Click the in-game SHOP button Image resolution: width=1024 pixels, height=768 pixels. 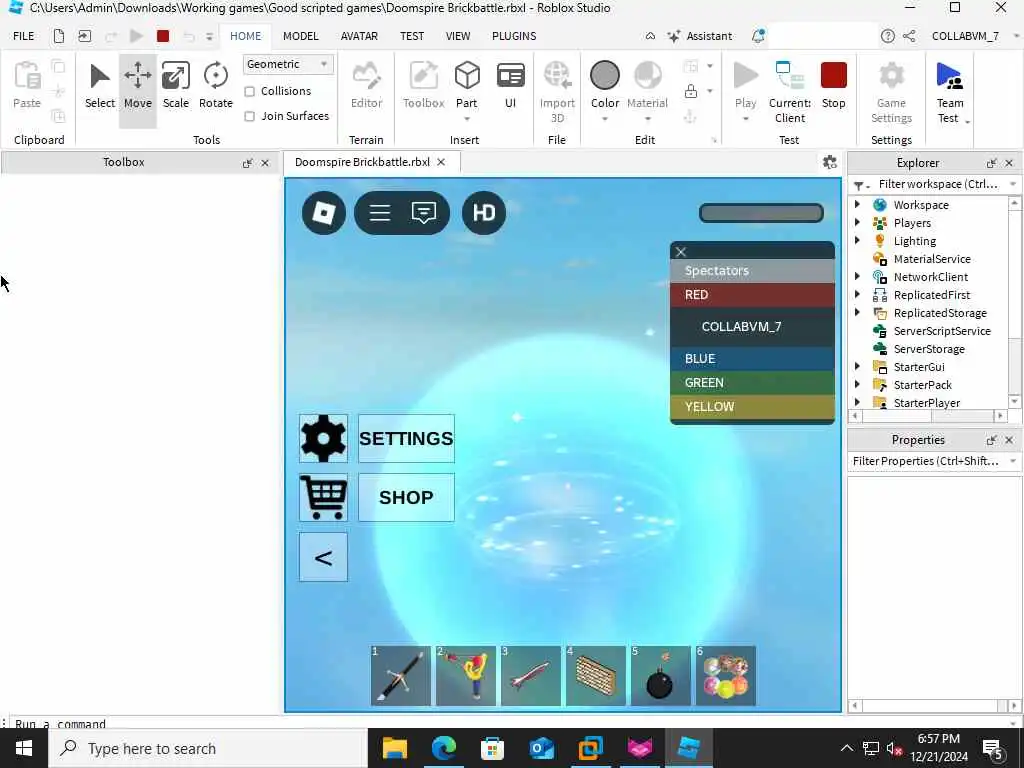[406, 497]
